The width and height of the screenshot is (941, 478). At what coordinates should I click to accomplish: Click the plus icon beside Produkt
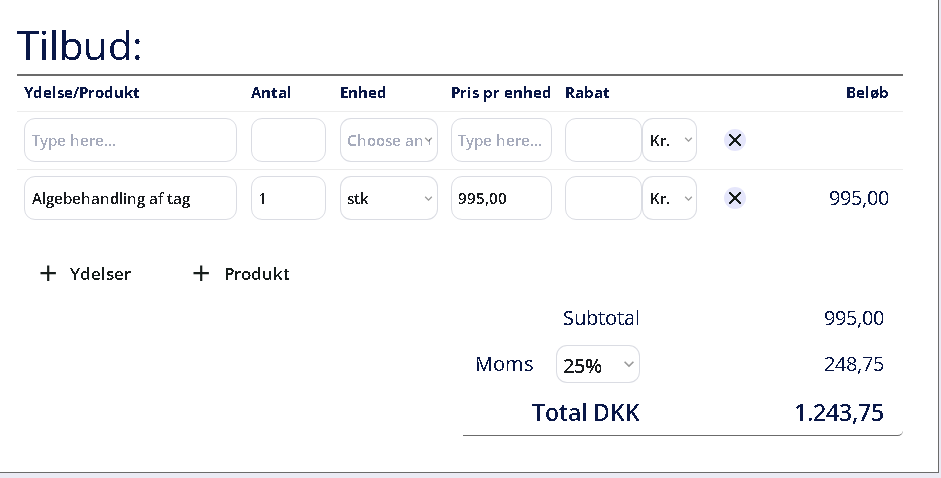[x=201, y=274]
